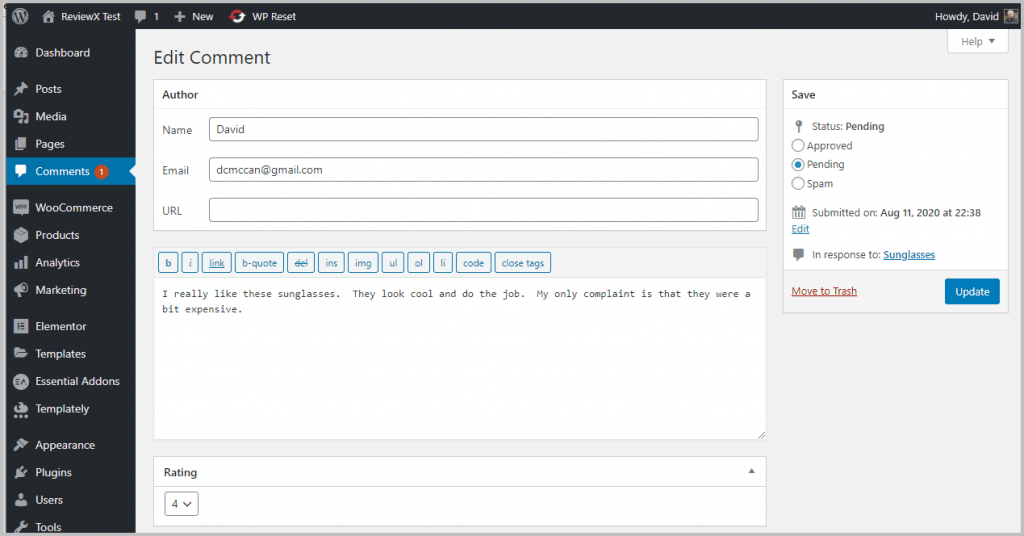
Task: Select the Spam status radio button
Action: [798, 183]
